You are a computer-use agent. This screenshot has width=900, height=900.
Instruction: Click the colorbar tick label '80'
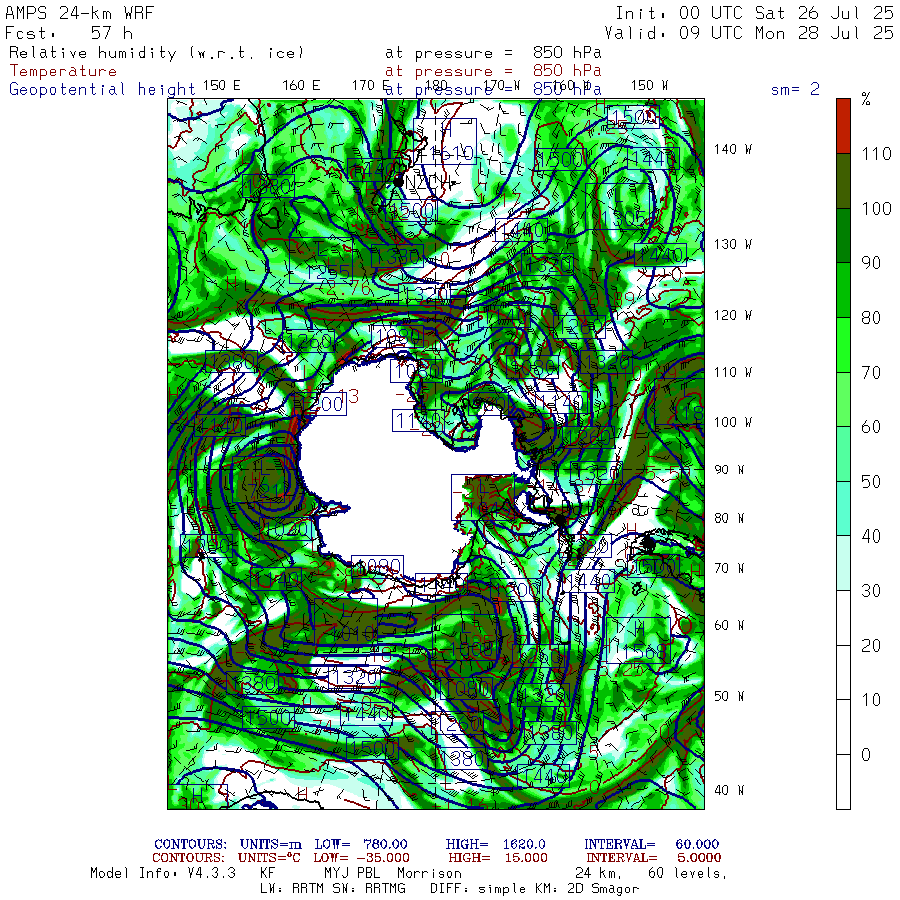pyautogui.click(x=871, y=317)
